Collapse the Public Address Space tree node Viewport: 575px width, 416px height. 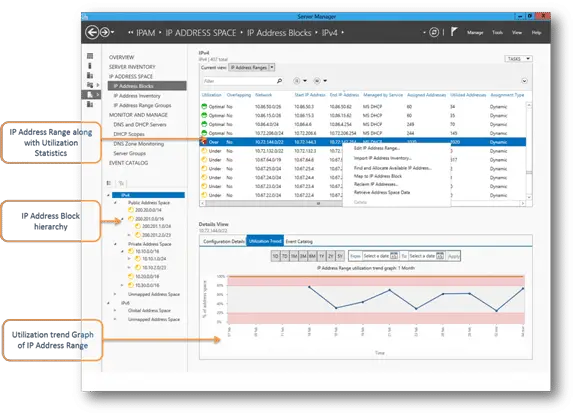(115, 202)
